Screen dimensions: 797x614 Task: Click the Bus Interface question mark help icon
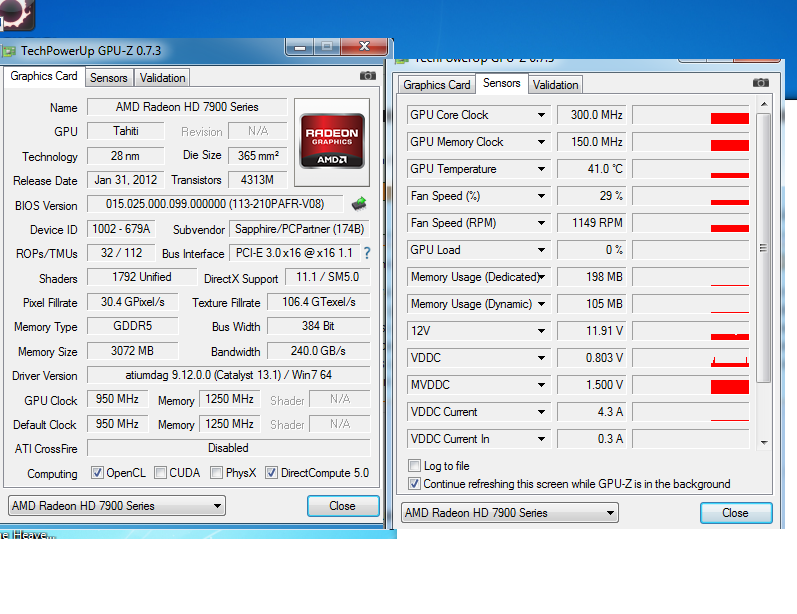[x=367, y=253]
